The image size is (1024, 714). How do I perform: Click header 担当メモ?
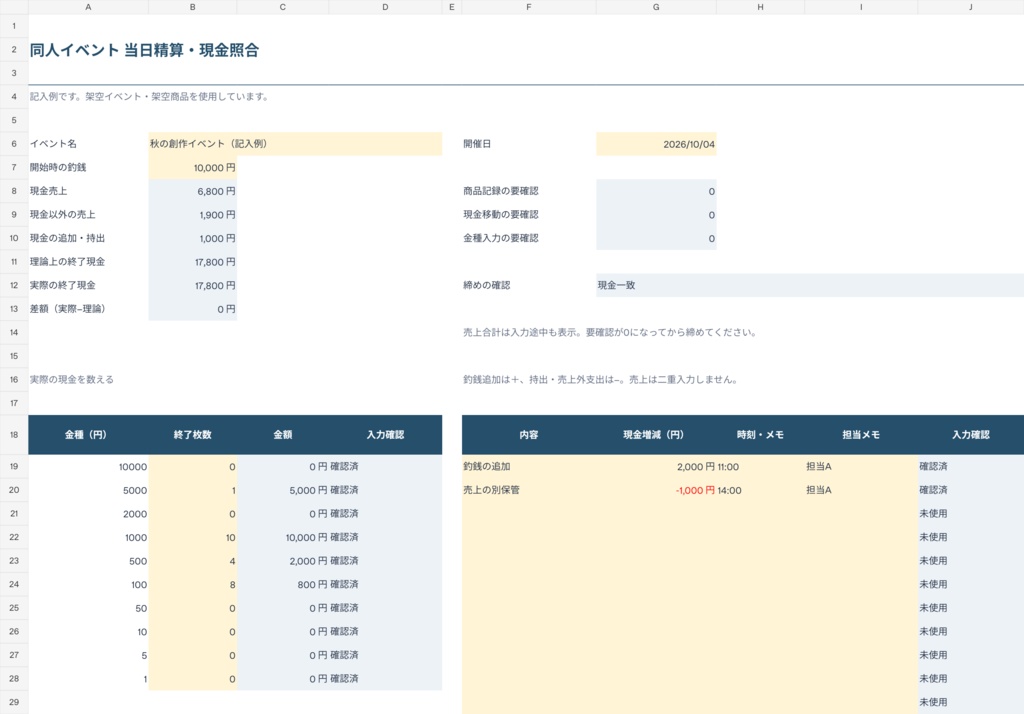(861, 434)
